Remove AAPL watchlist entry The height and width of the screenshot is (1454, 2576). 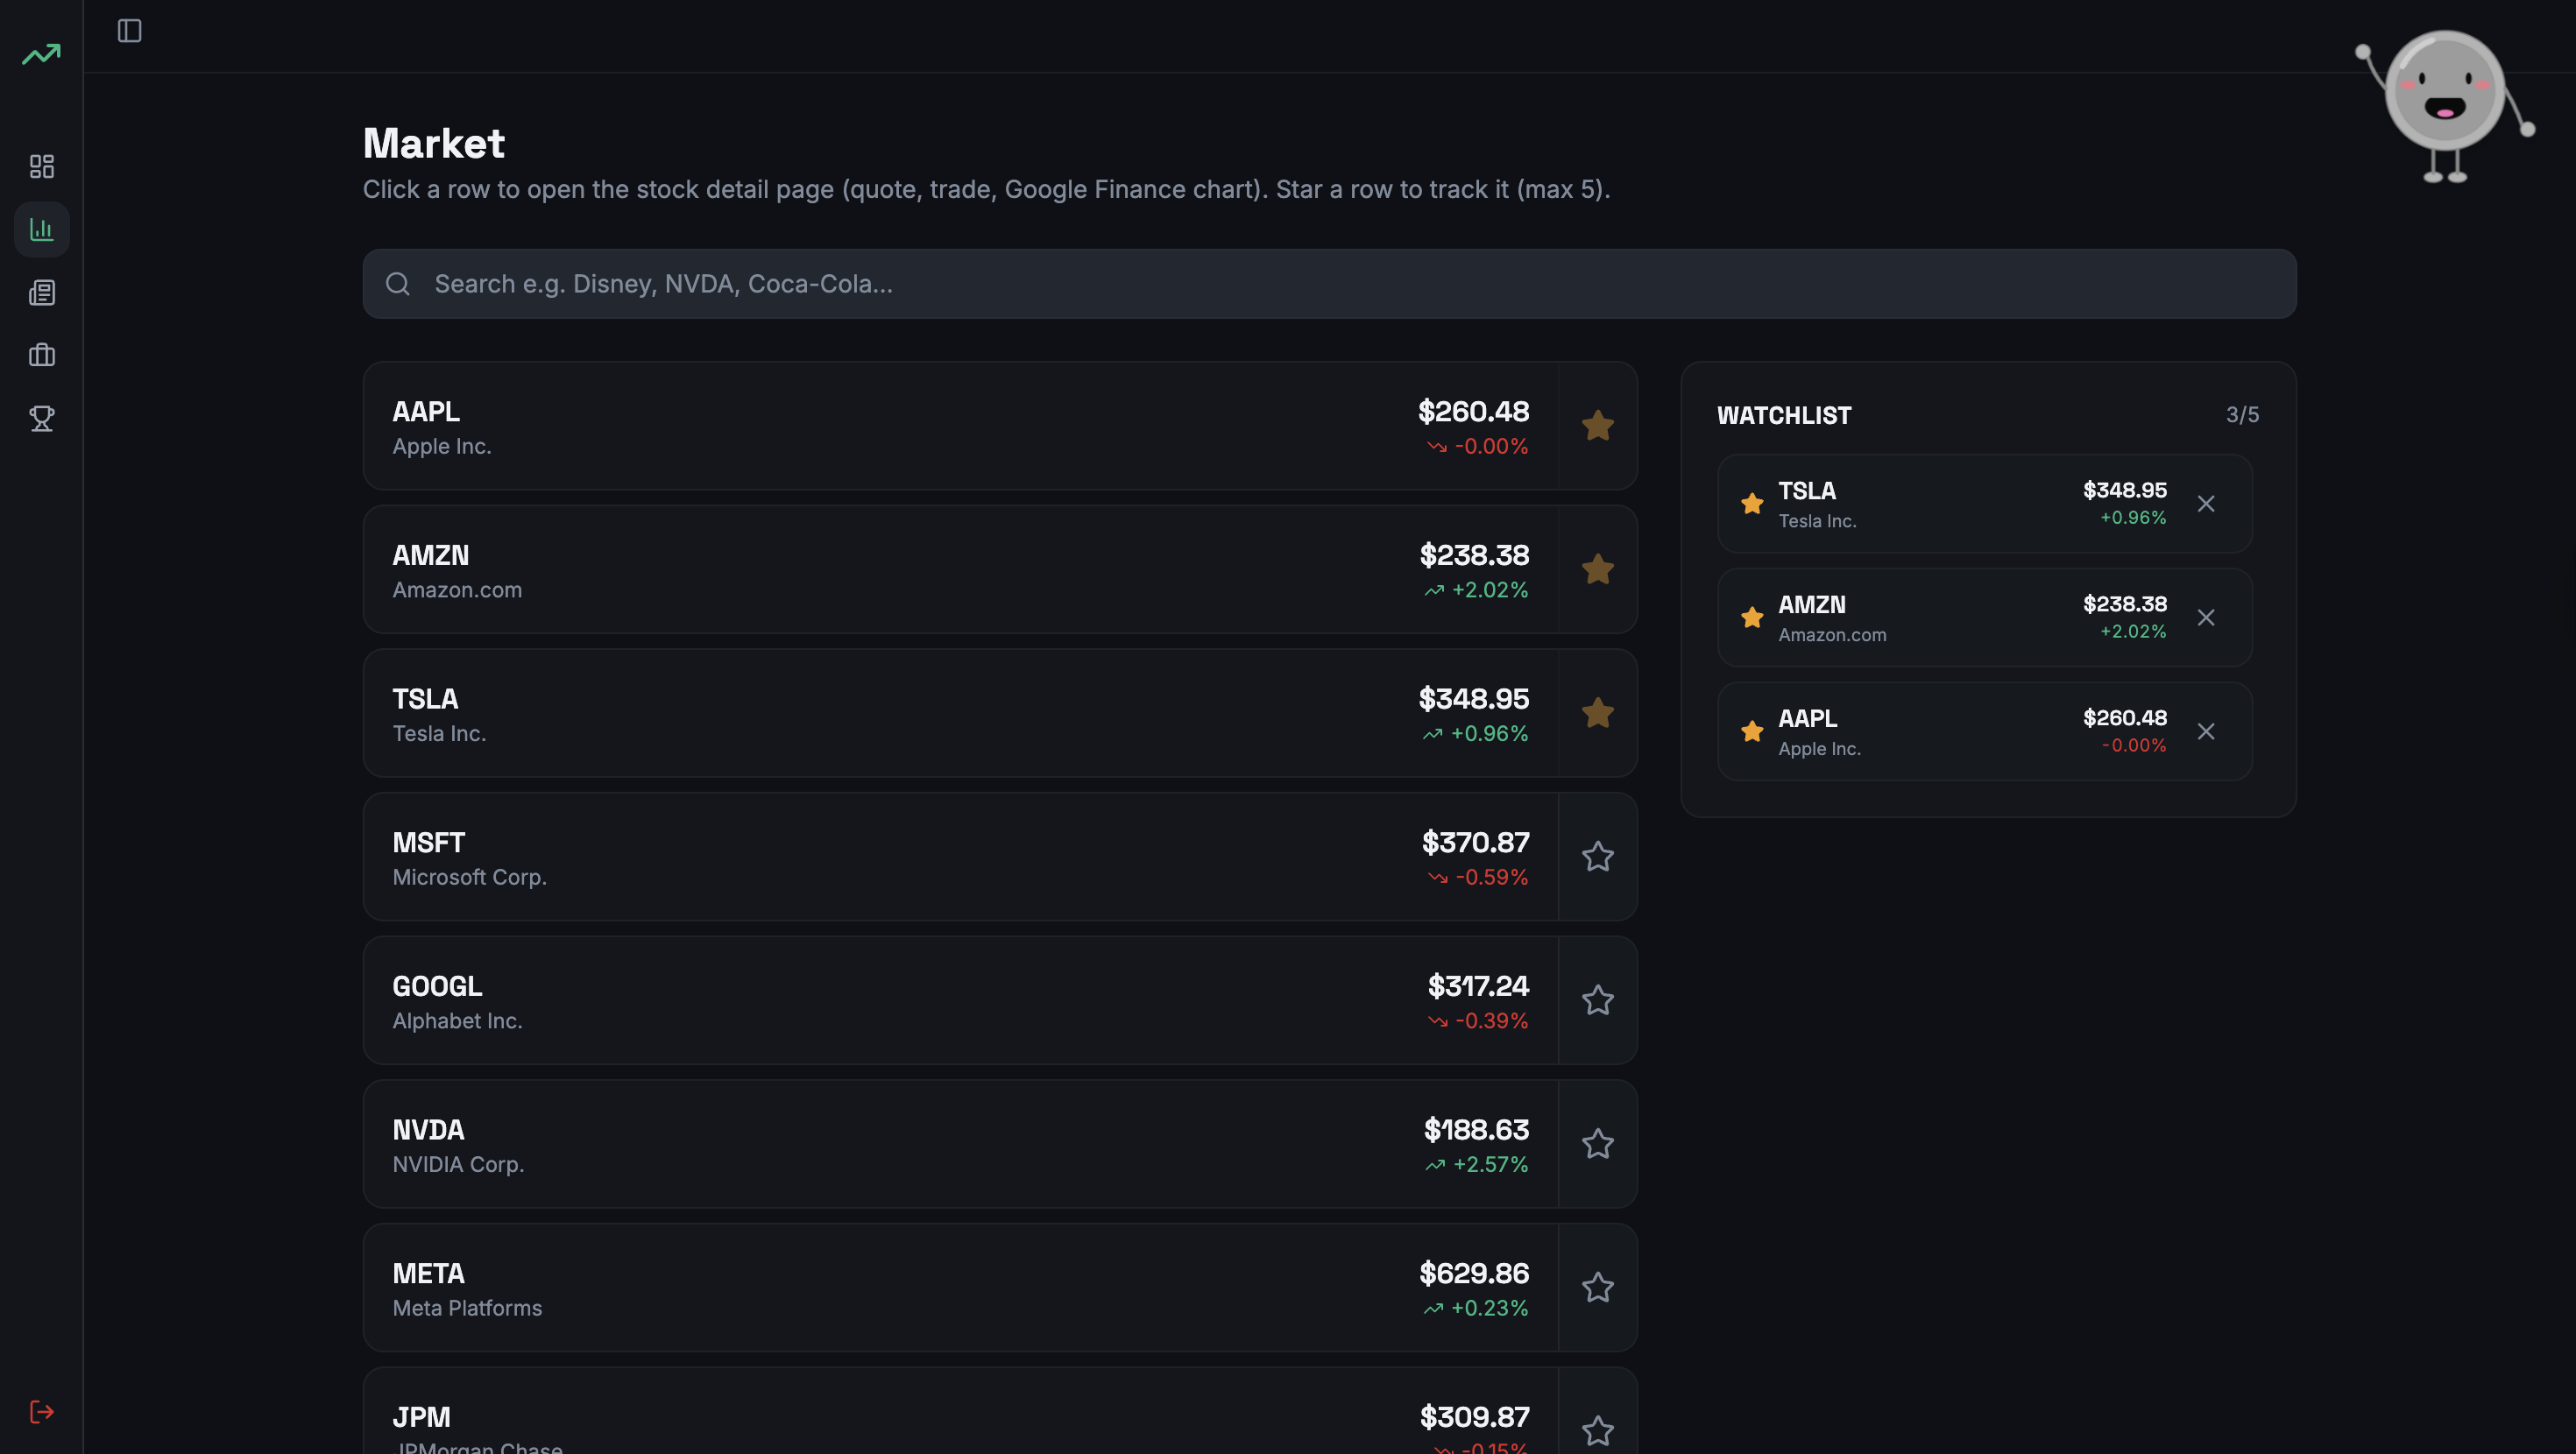click(x=2205, y=732)
